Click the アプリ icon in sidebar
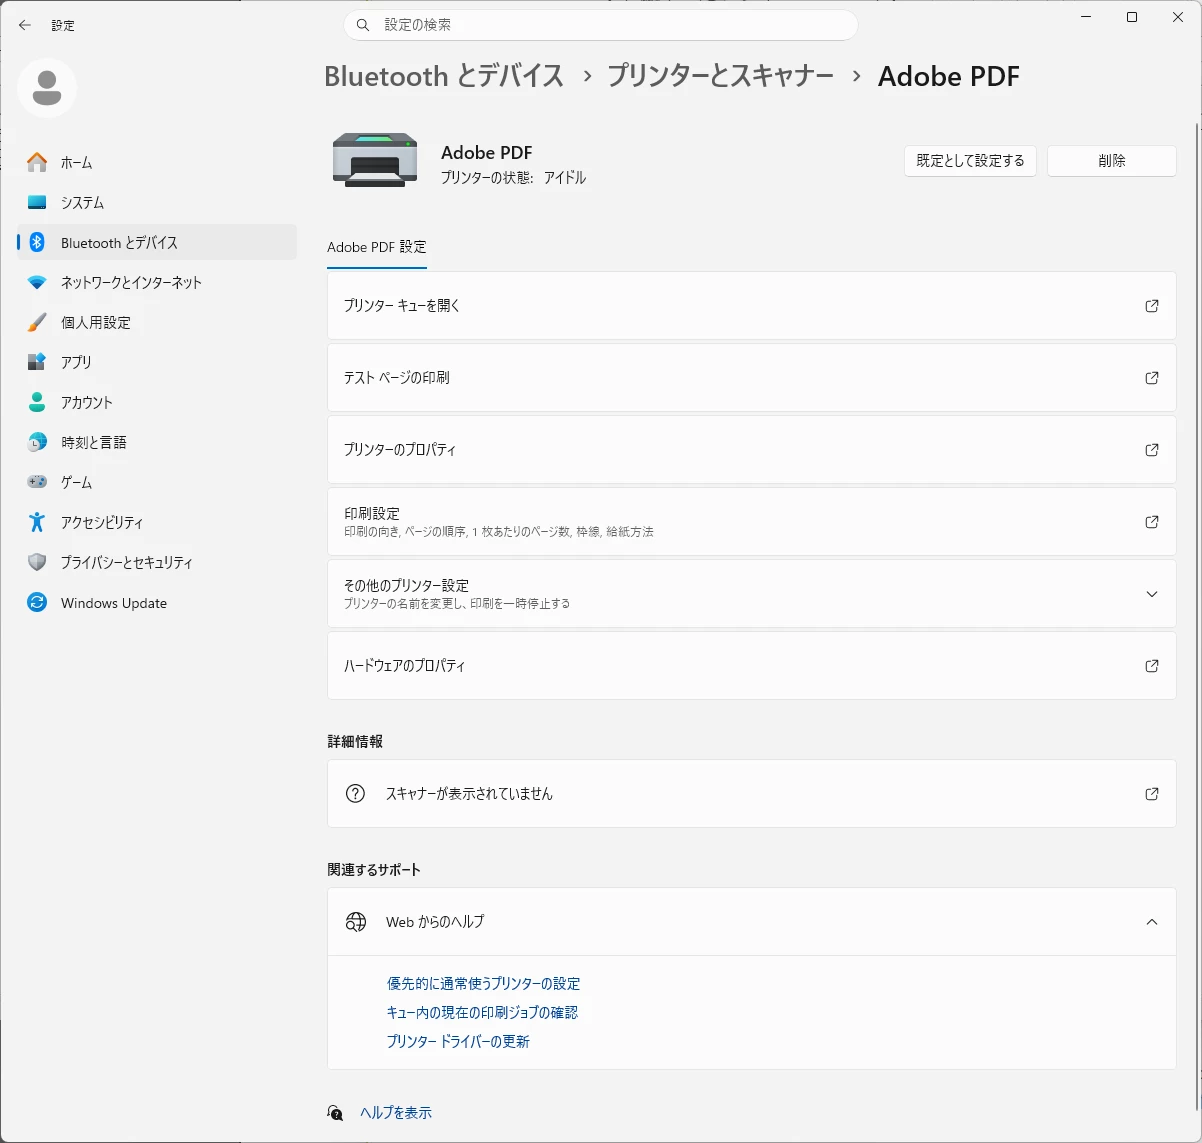The height and width of the screenshot is (1143, 1202). pos(37,362)
